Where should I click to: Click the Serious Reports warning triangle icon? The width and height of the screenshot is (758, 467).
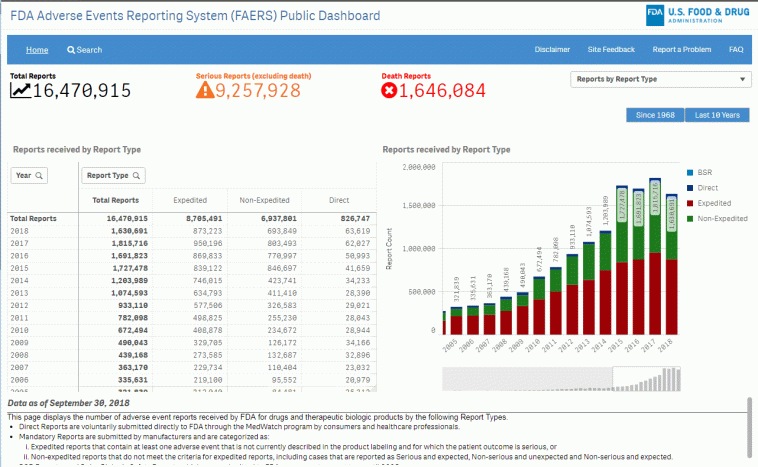click(x=205, y=91)
